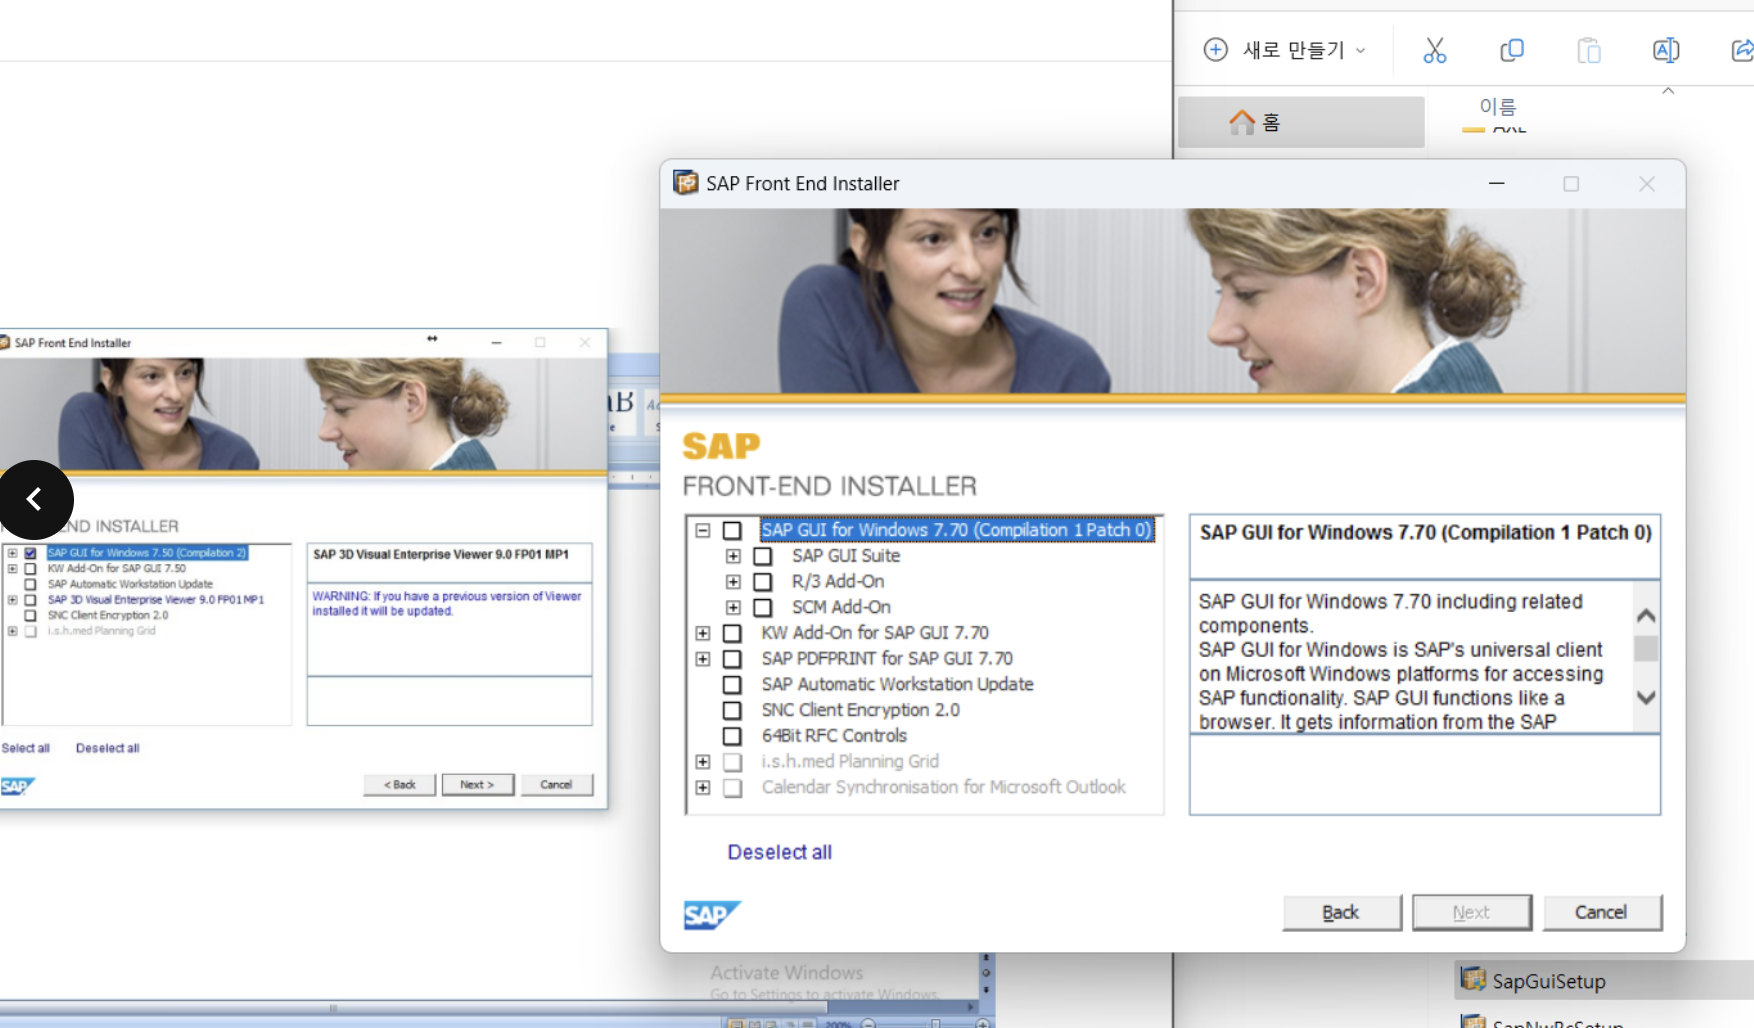Select 'SAP 3D Visual Enterprise Viewer 9.0 FP01 MP1' row in small window
The height and width of the screenshot is (1028, 1754).
click(x=156, y=600)
